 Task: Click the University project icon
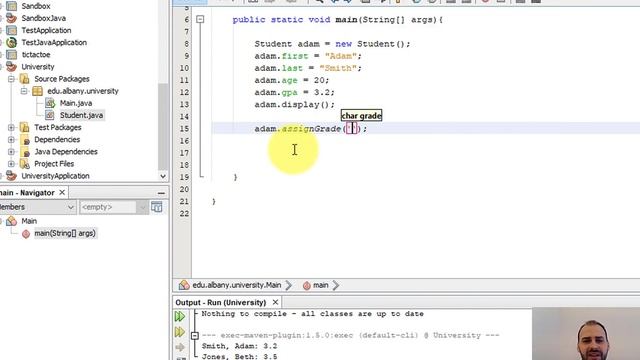(12, 67)
